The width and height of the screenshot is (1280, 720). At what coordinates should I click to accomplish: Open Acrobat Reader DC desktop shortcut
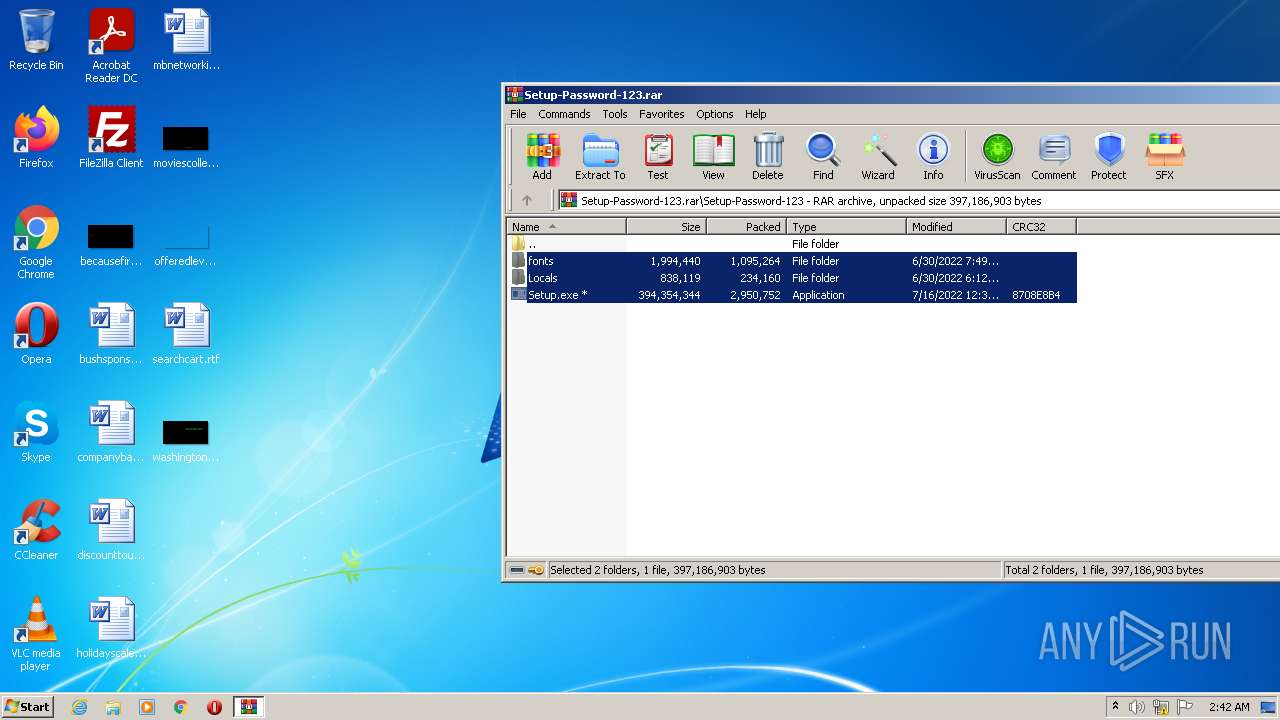click(111, 46)
